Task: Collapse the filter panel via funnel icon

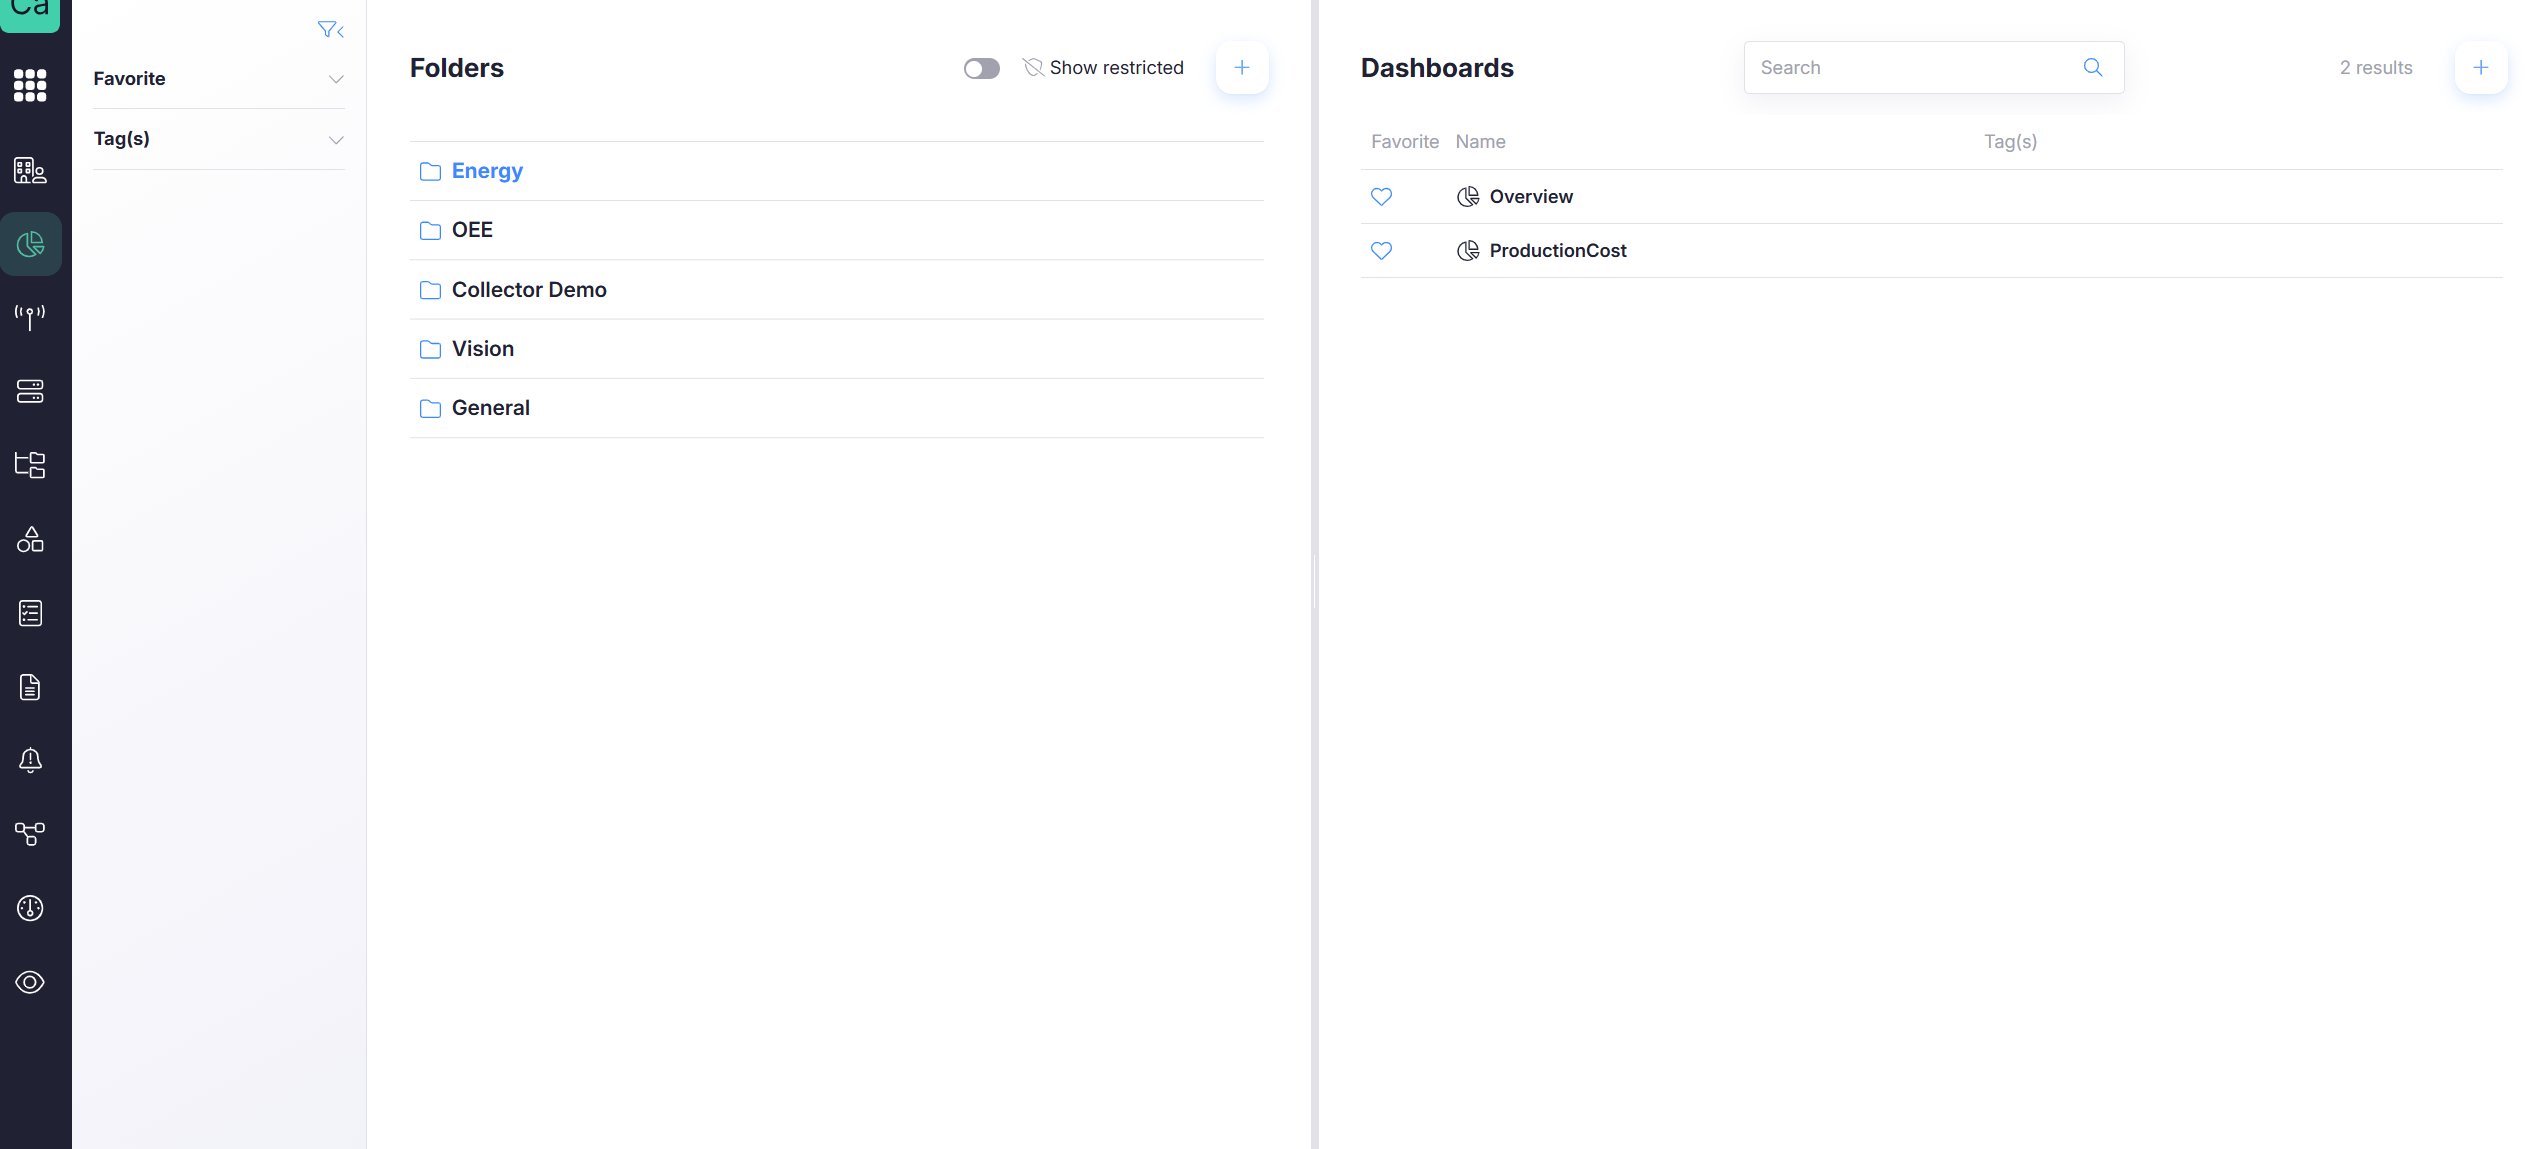Action: coord(331,30)
